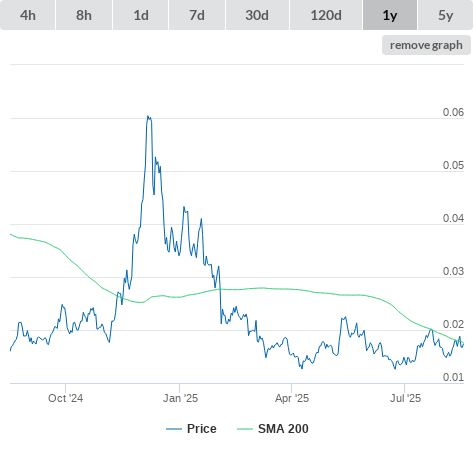Choose the 7d time range

[x=197, y=15]
